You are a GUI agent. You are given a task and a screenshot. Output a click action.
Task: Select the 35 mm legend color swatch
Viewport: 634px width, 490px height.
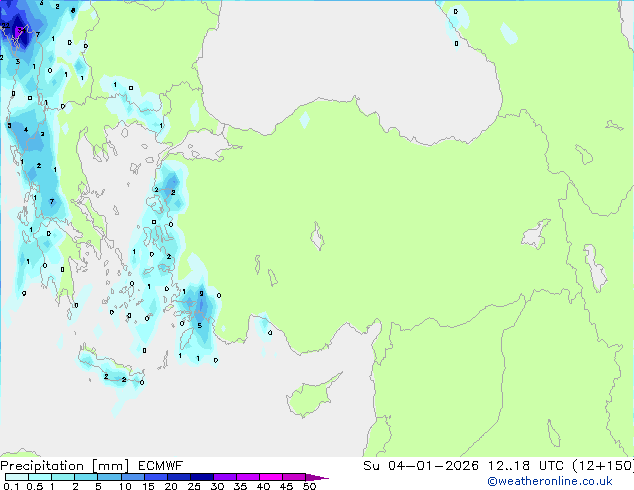coord(248,477)
